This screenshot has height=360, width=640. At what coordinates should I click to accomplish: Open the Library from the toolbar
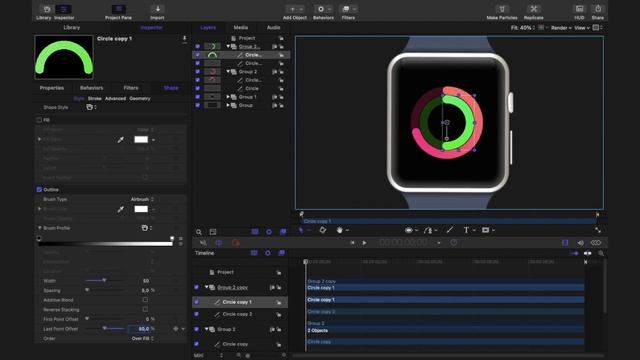46,9
